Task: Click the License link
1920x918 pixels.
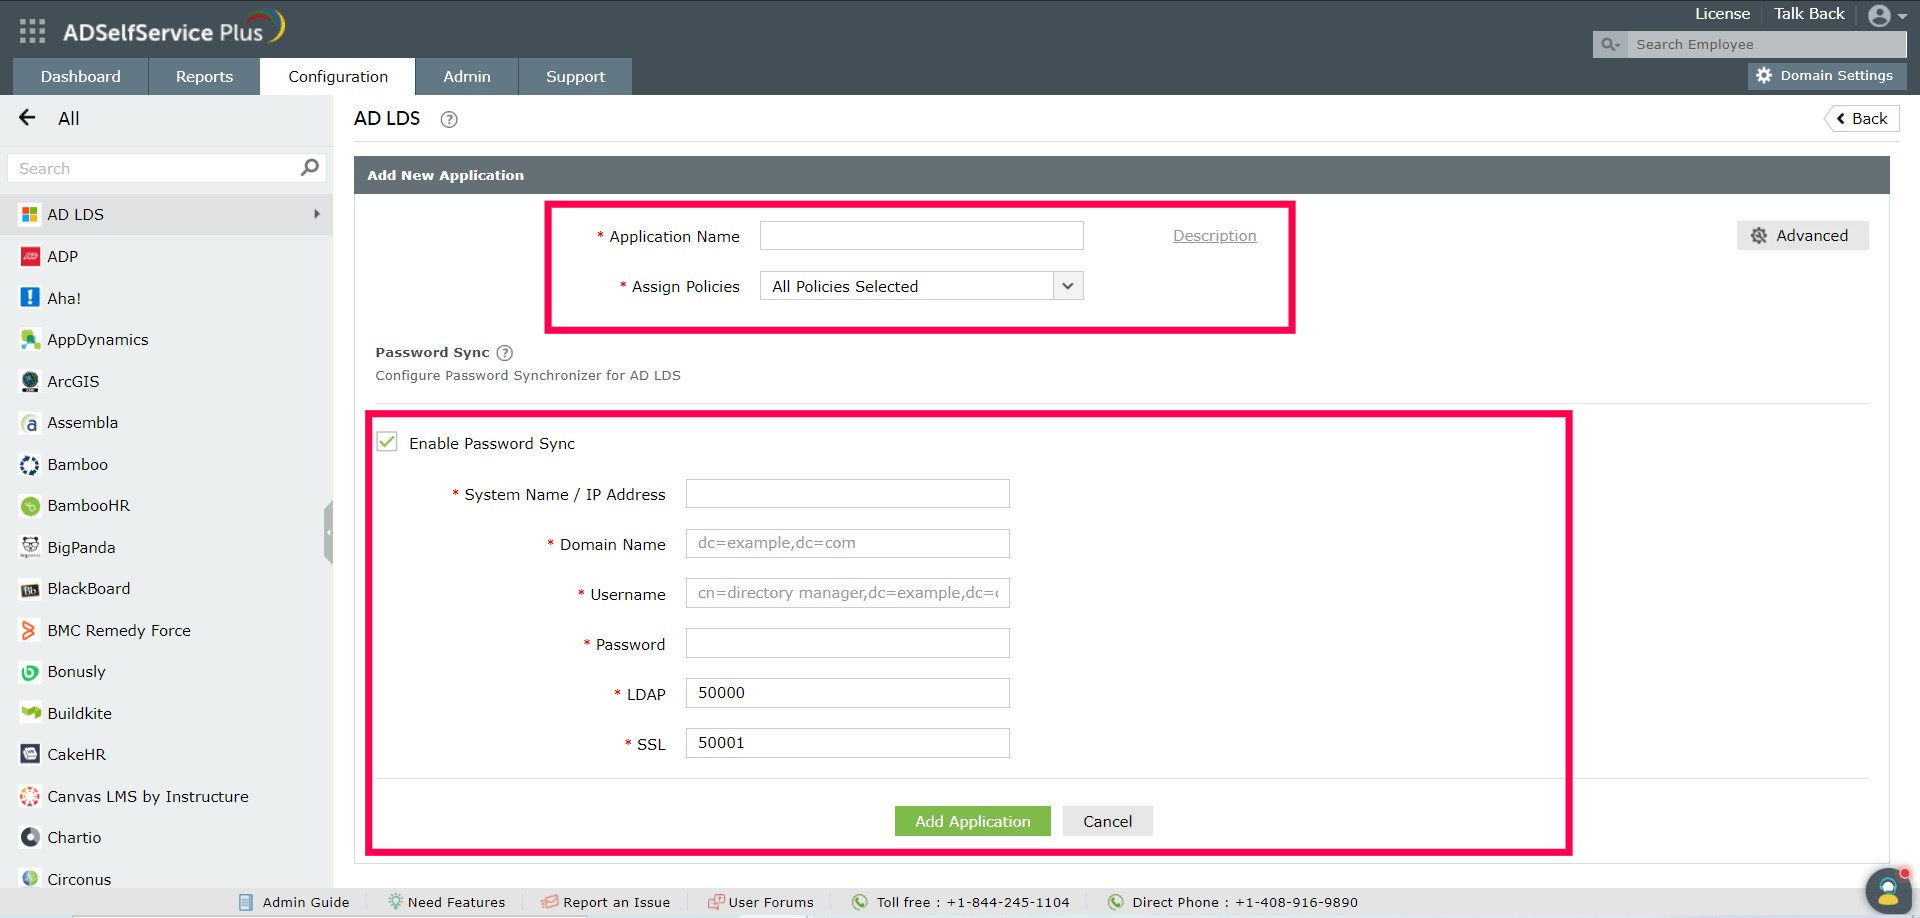Action: [x=1722, y=14]
